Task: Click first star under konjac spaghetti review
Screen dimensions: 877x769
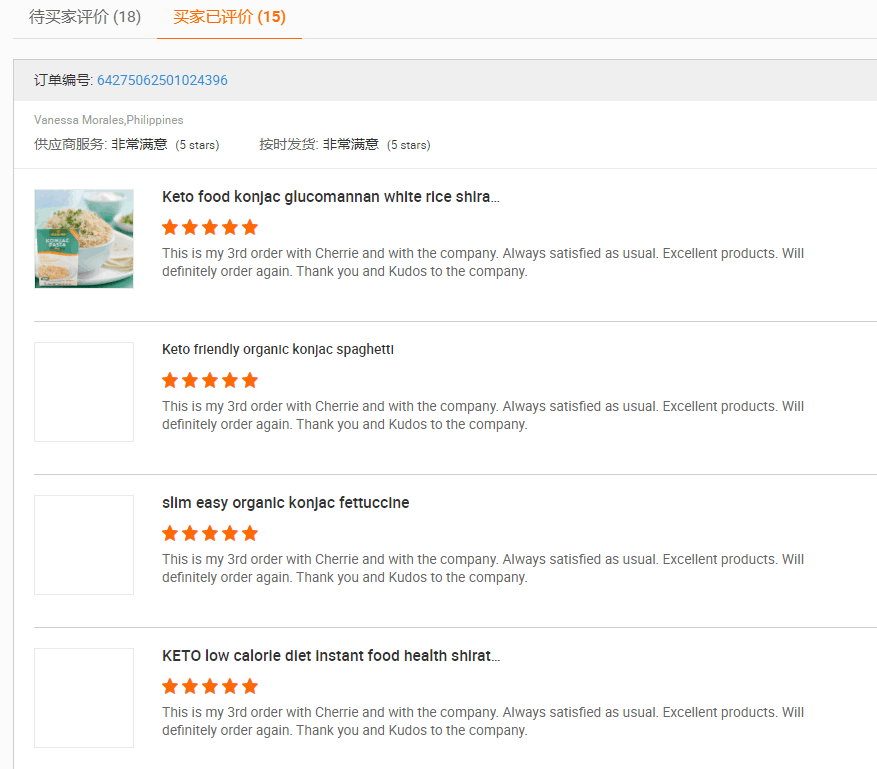Action: pyautogui.click(x=170, y=380)
